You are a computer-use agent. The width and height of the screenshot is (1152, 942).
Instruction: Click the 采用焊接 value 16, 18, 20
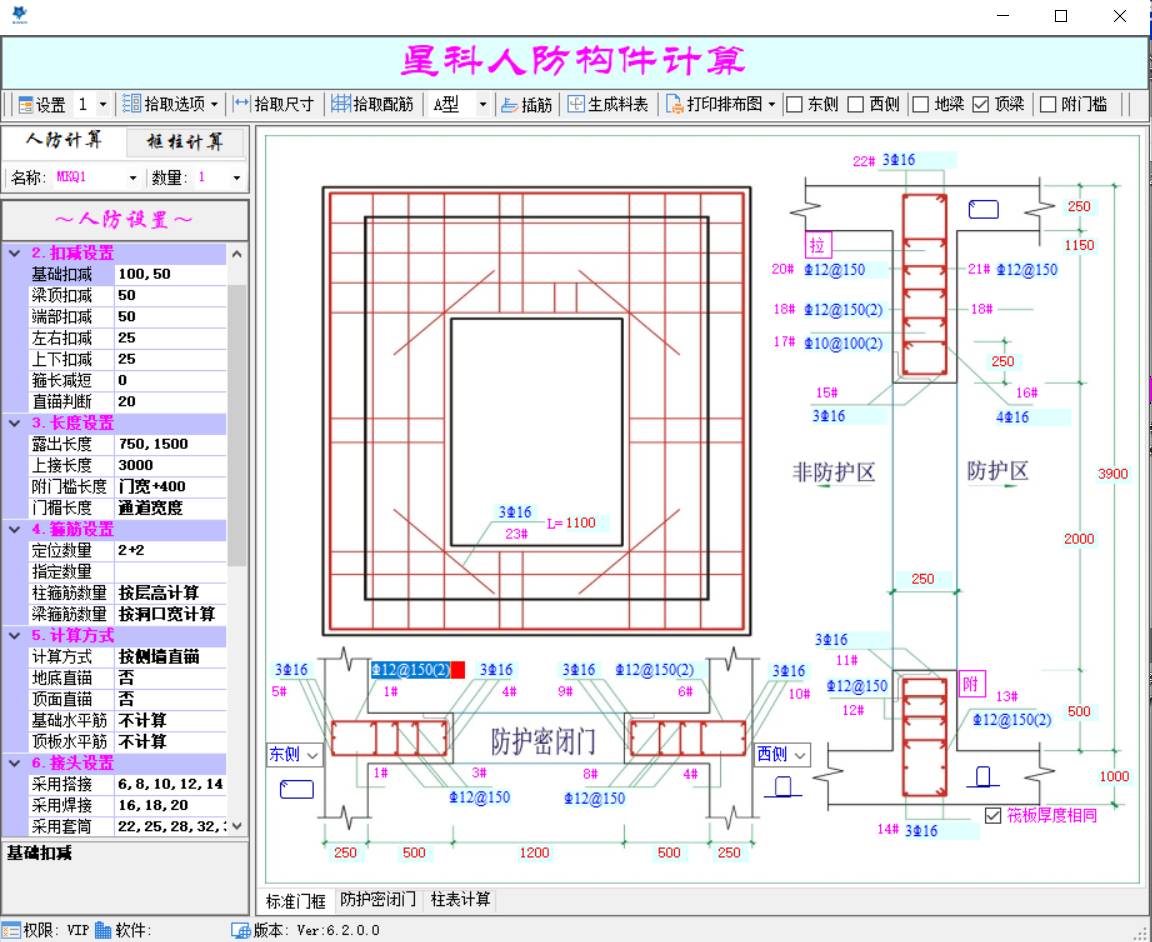click(171, 805)
